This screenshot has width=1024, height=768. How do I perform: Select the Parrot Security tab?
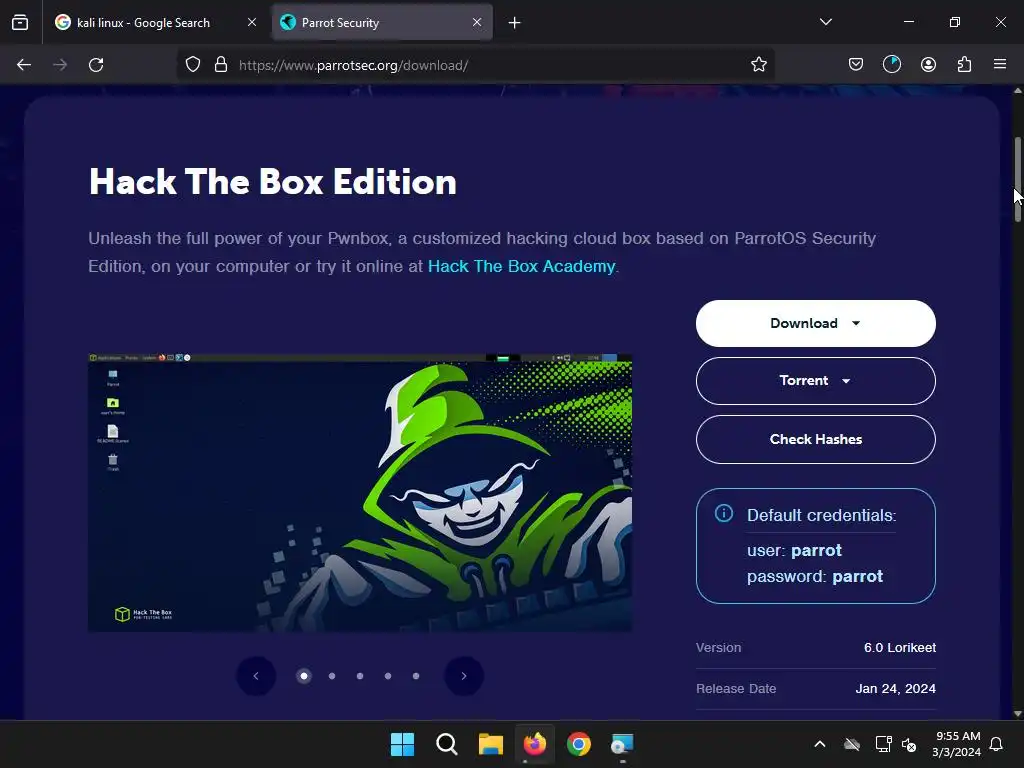point(382,23)
